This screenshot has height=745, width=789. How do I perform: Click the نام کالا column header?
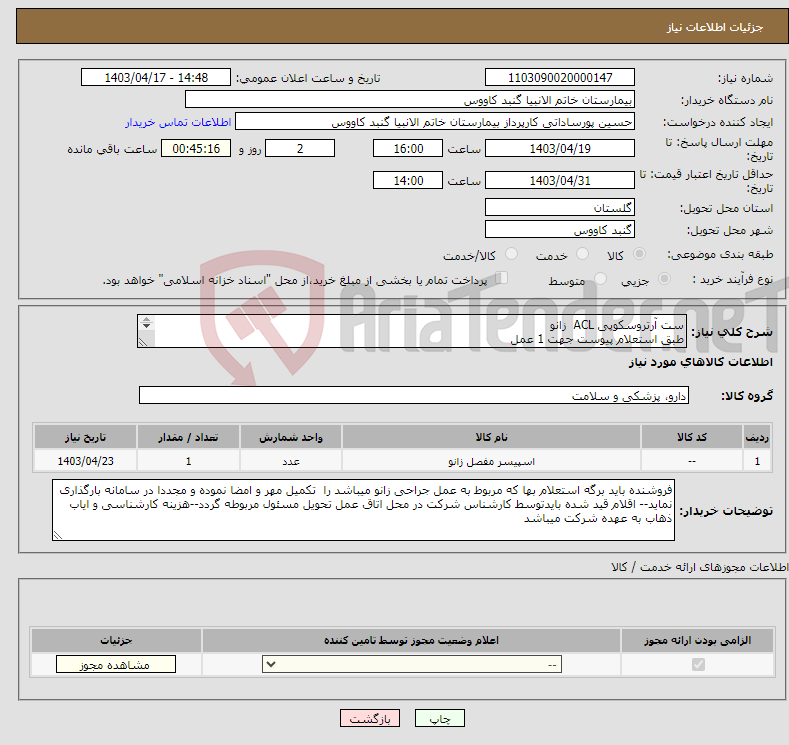491,437
